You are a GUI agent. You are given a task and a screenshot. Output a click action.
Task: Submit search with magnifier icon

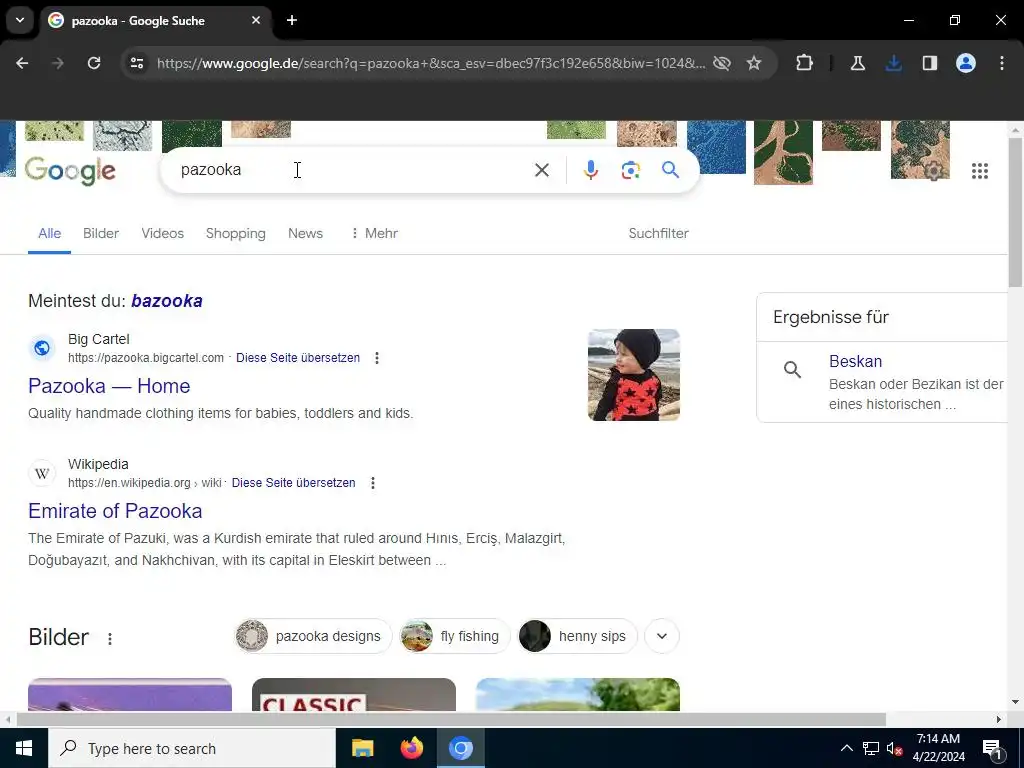[x=670, y=170]
